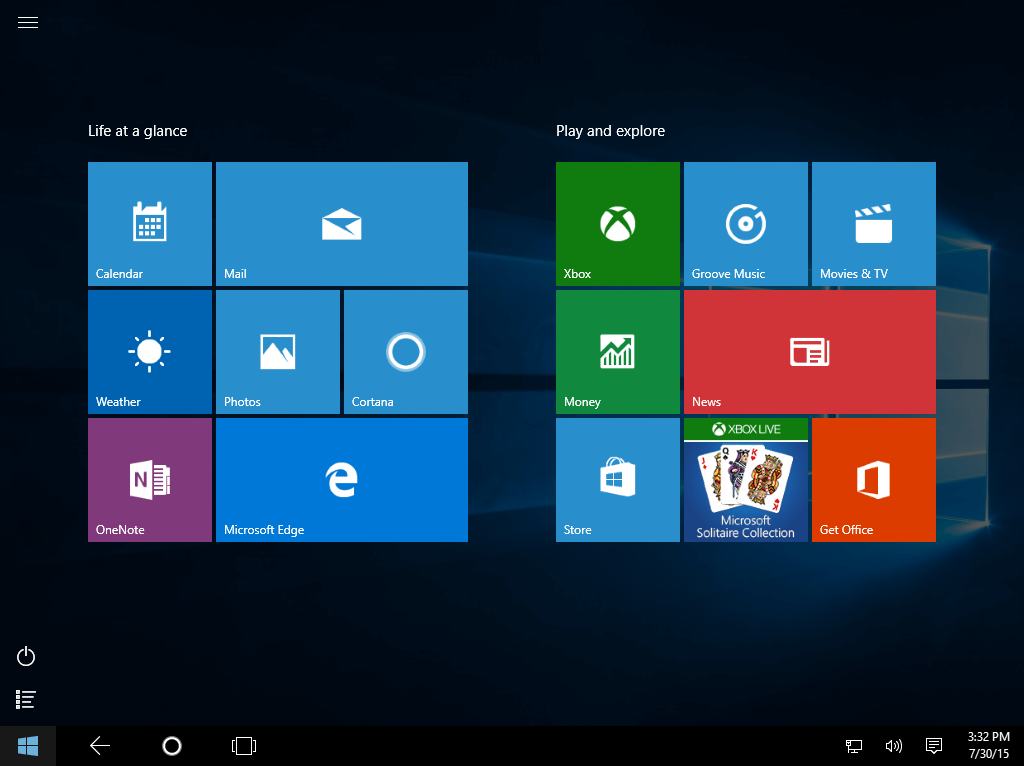Screen dimensions: 1024x766
Task: Open Cortana search circle in taskbar
Action: (x=172, y=746)
